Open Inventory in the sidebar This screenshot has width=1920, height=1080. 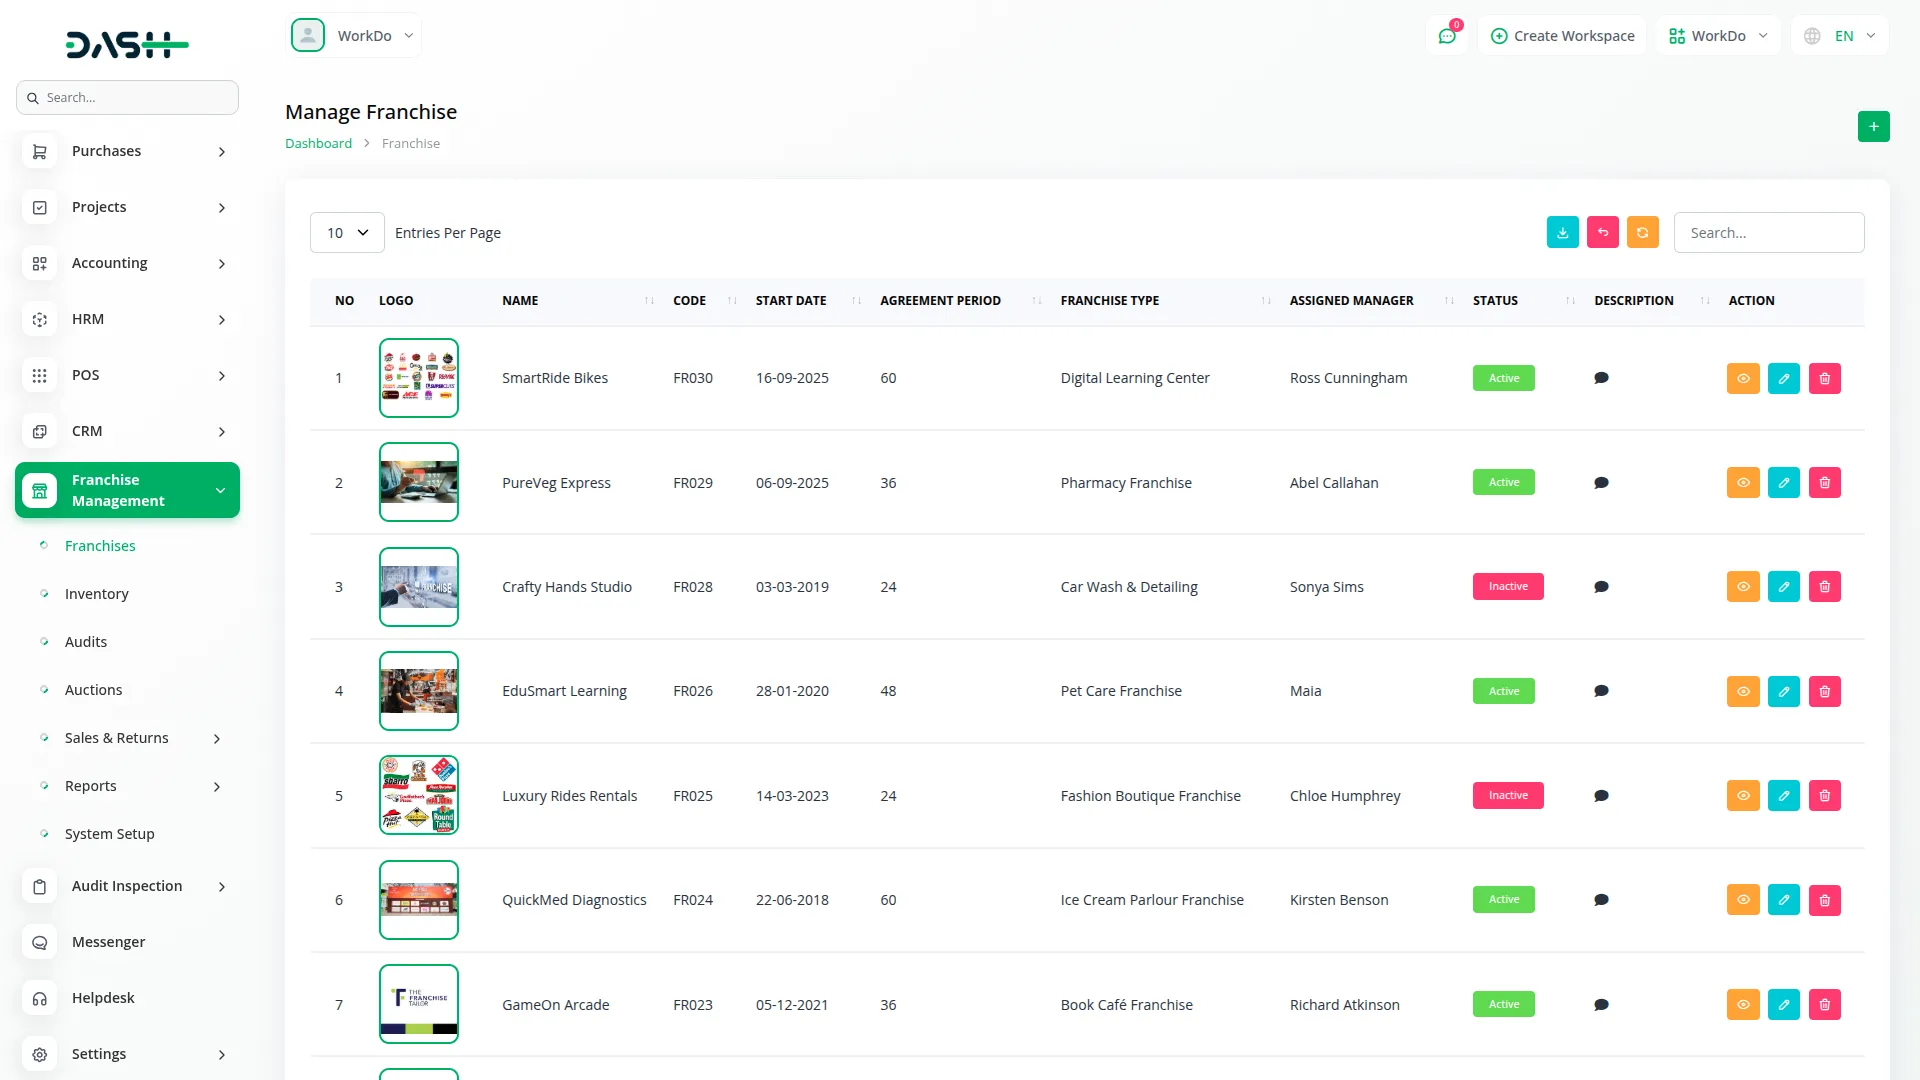click(x=97, y=594)
